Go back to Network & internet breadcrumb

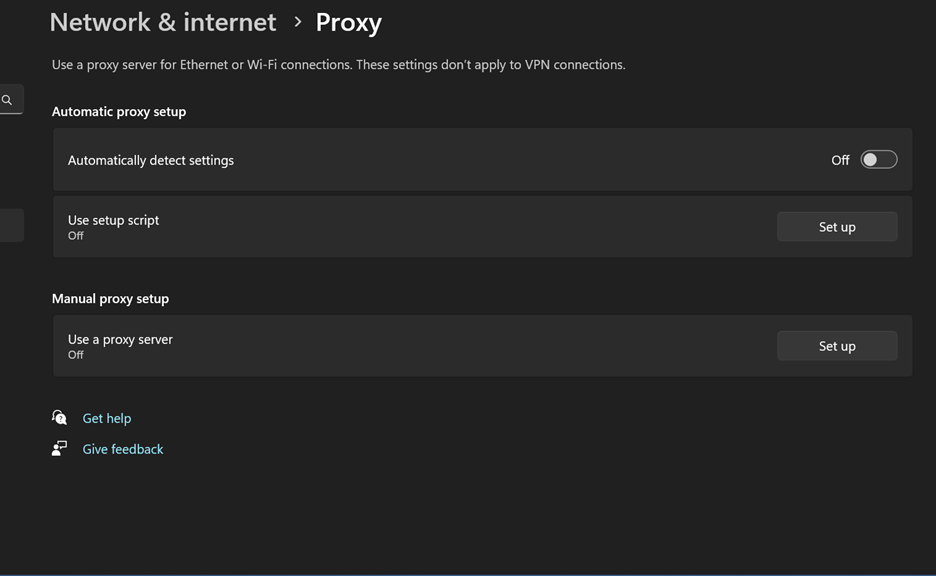[x=163, y=23]
